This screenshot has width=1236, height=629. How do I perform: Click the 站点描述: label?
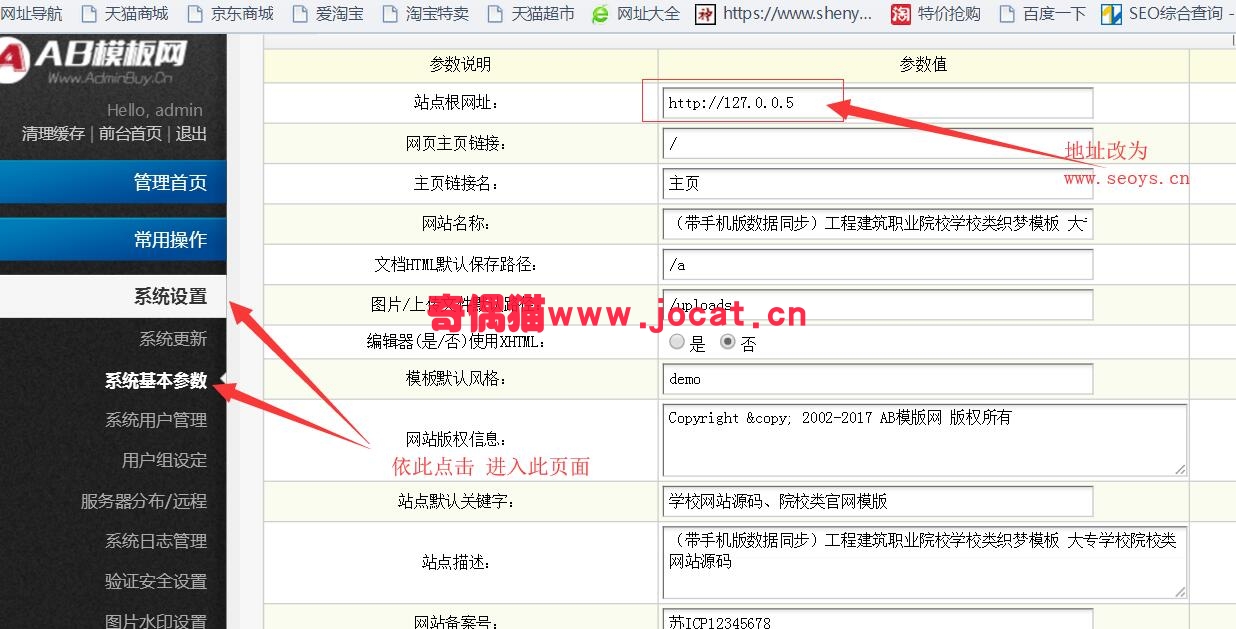pyautogui.click(x=456, y=562)
